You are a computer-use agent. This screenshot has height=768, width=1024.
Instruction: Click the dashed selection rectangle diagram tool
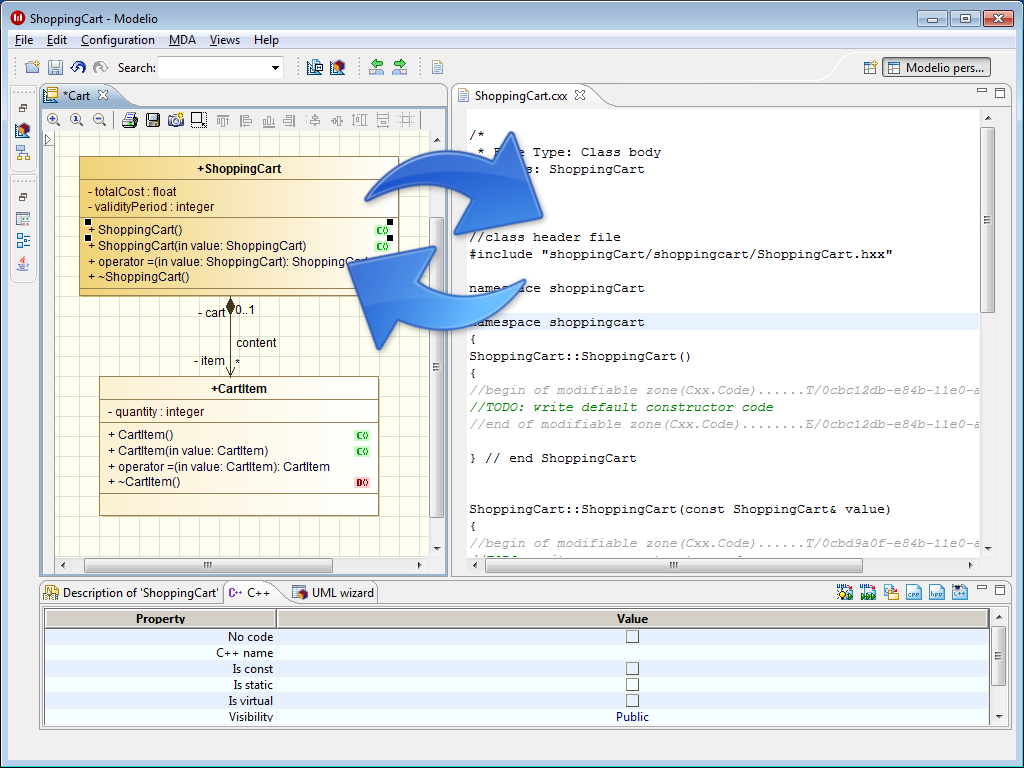tap(199, 120)
